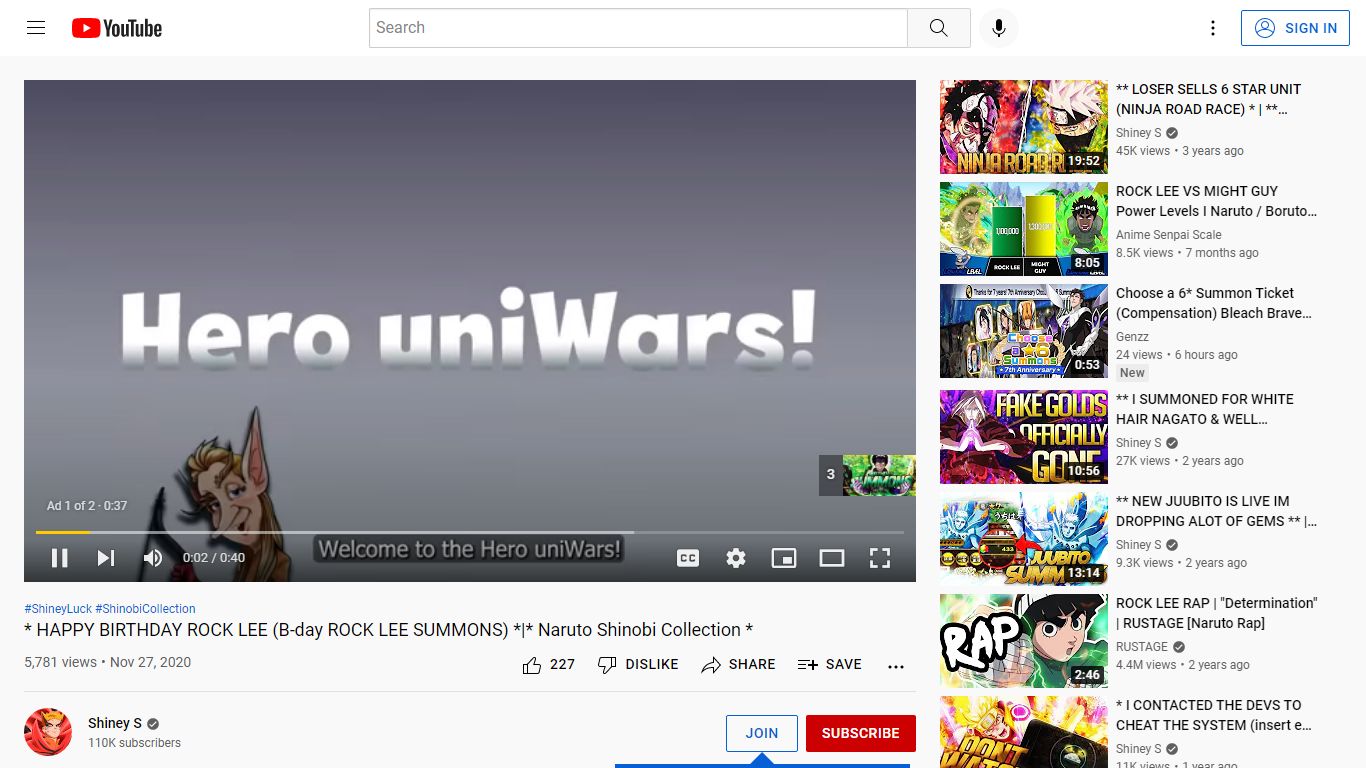Mute the video volume
This screenshot has width=1366, height=768.
click(152, 558)
